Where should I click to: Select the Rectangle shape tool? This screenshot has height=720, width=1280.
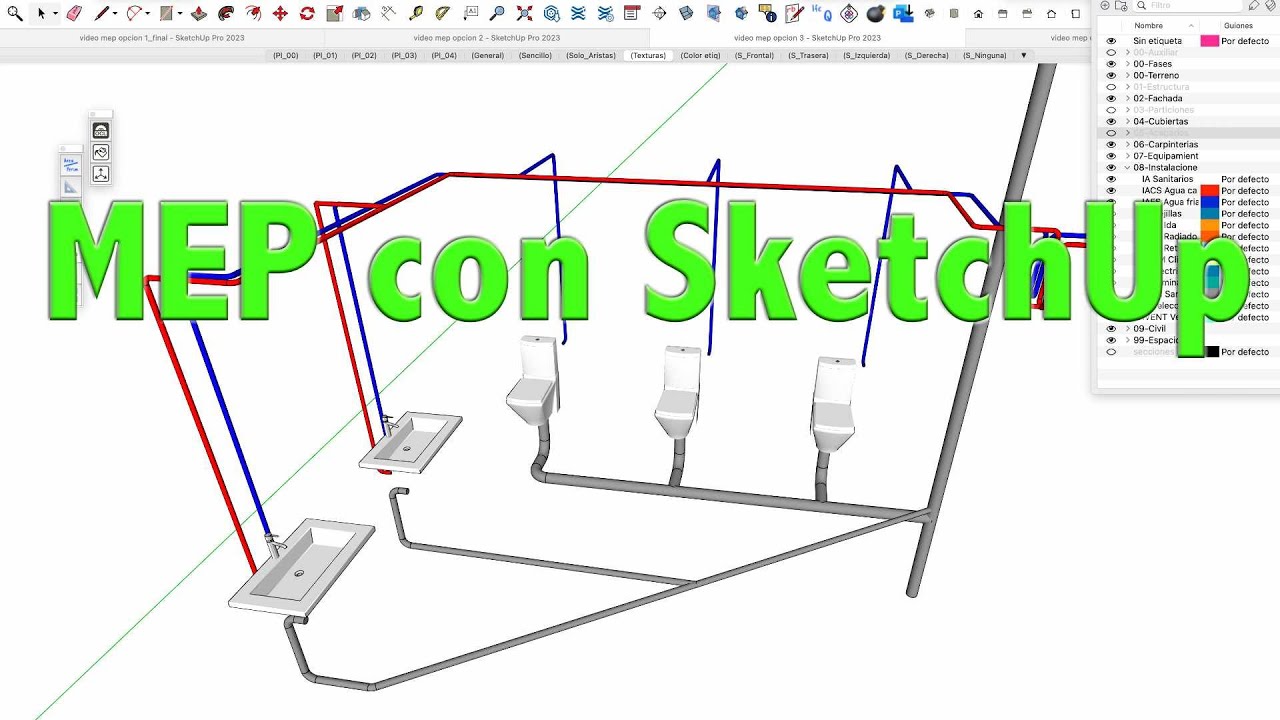(x=166, y=14)
